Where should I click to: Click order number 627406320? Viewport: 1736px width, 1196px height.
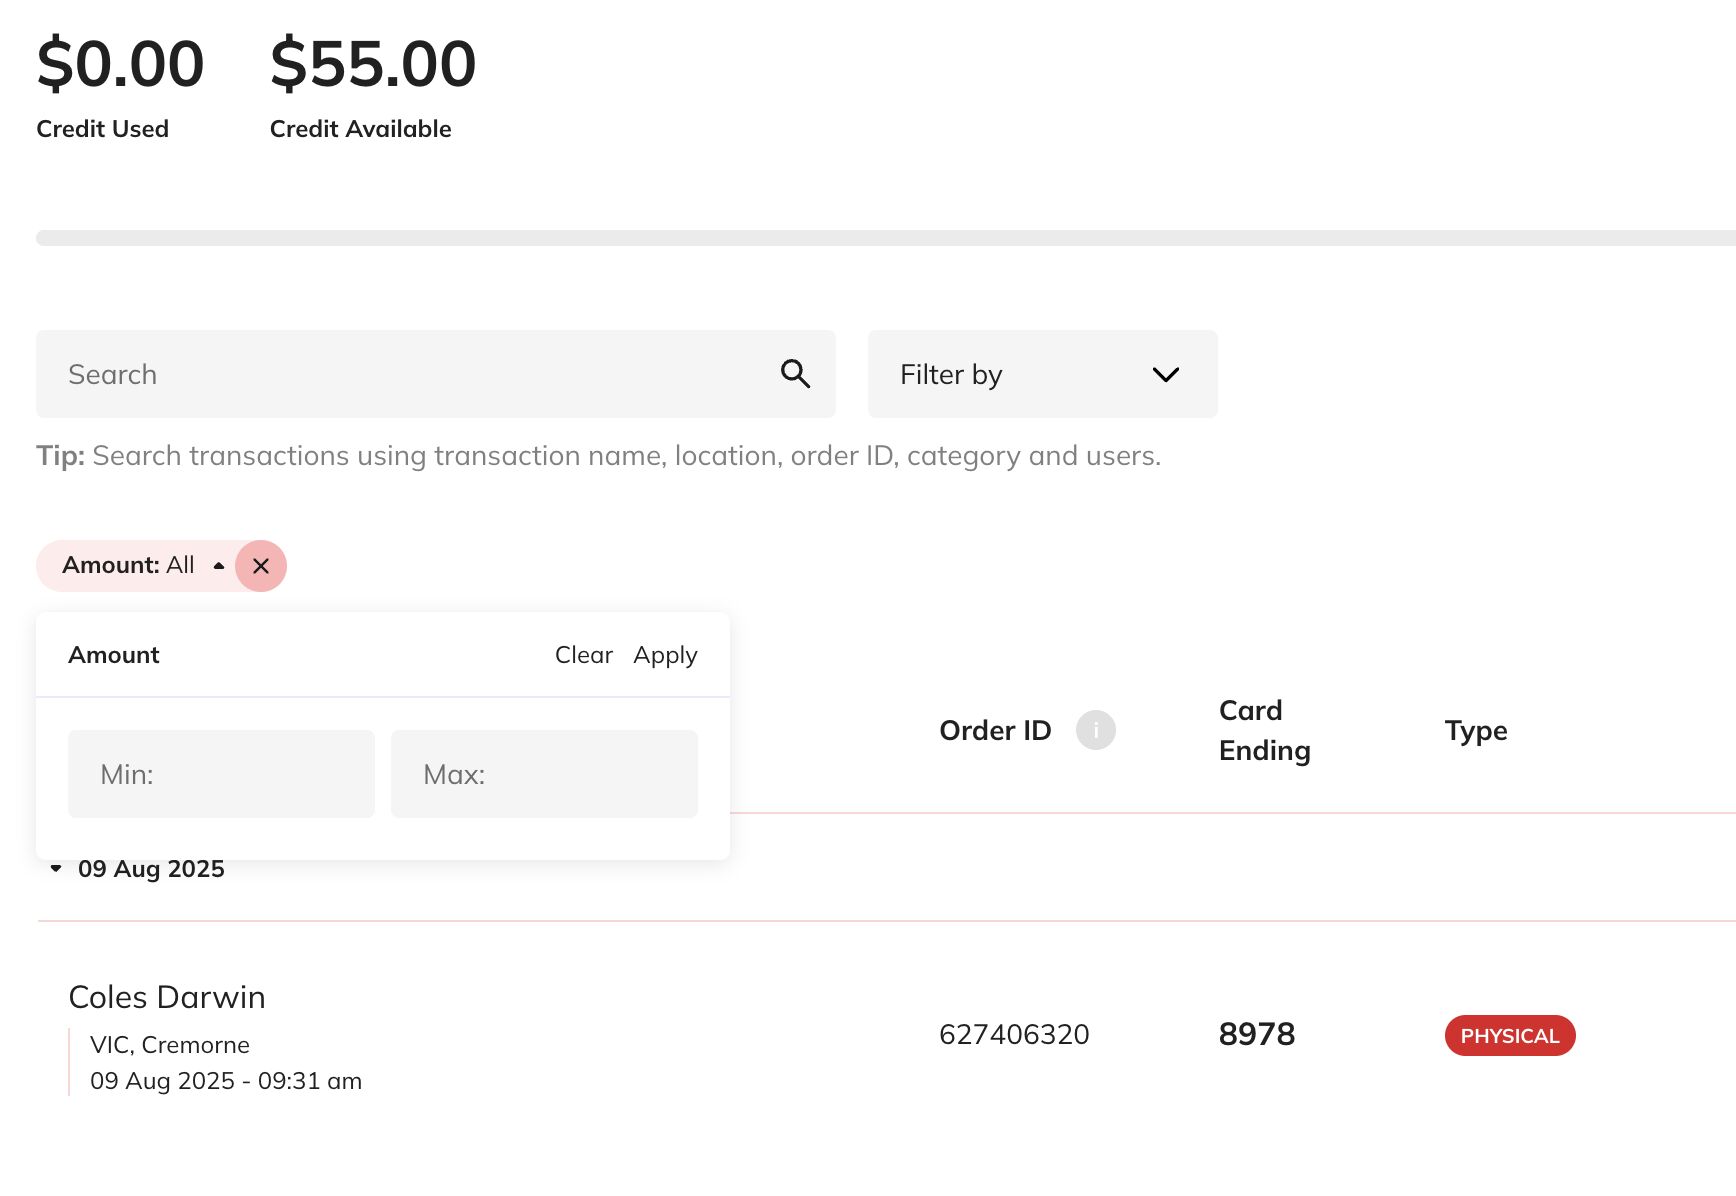click(1014, 1034)
